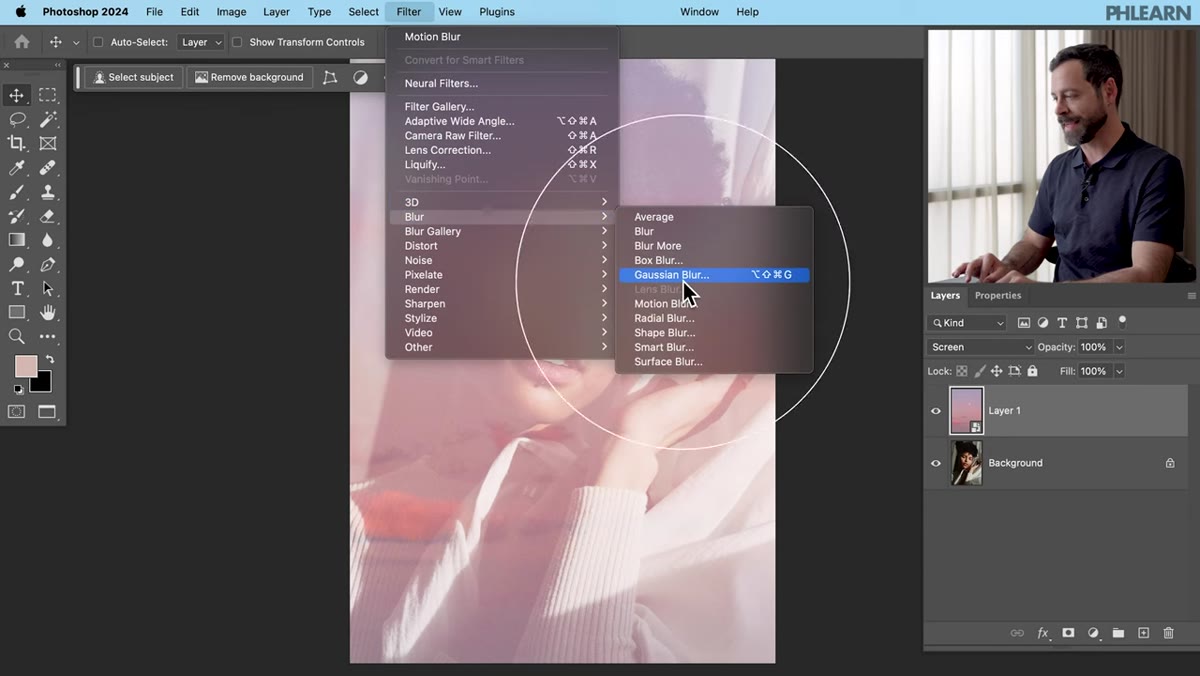Click the Select subject button

point(133,77)
